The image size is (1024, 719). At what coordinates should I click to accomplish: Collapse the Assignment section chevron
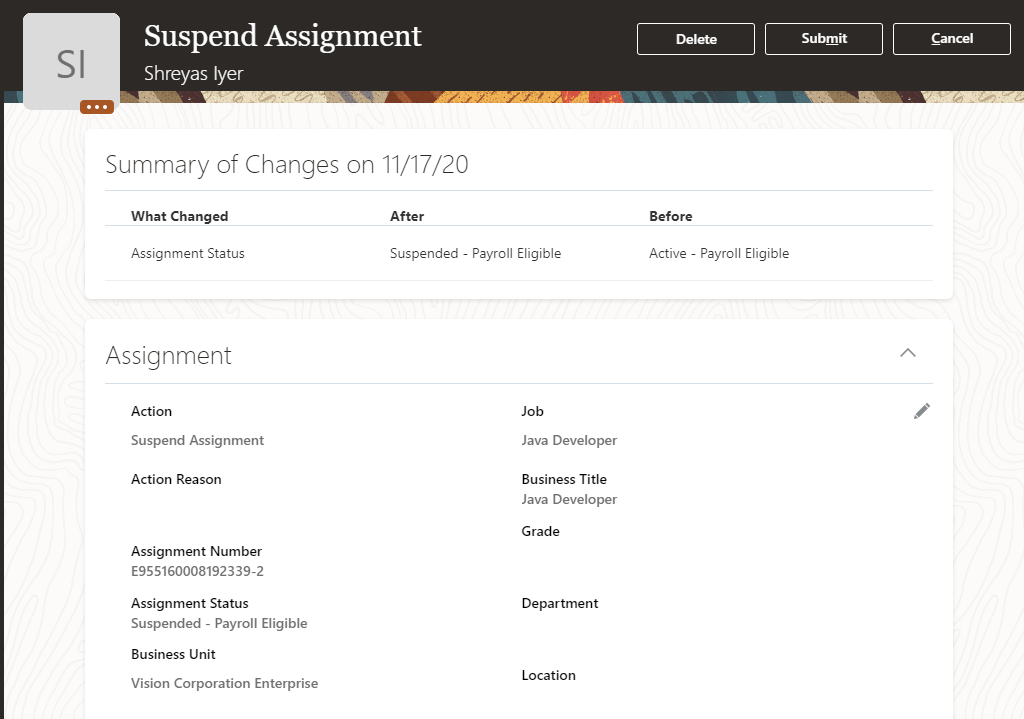[908, 353]
